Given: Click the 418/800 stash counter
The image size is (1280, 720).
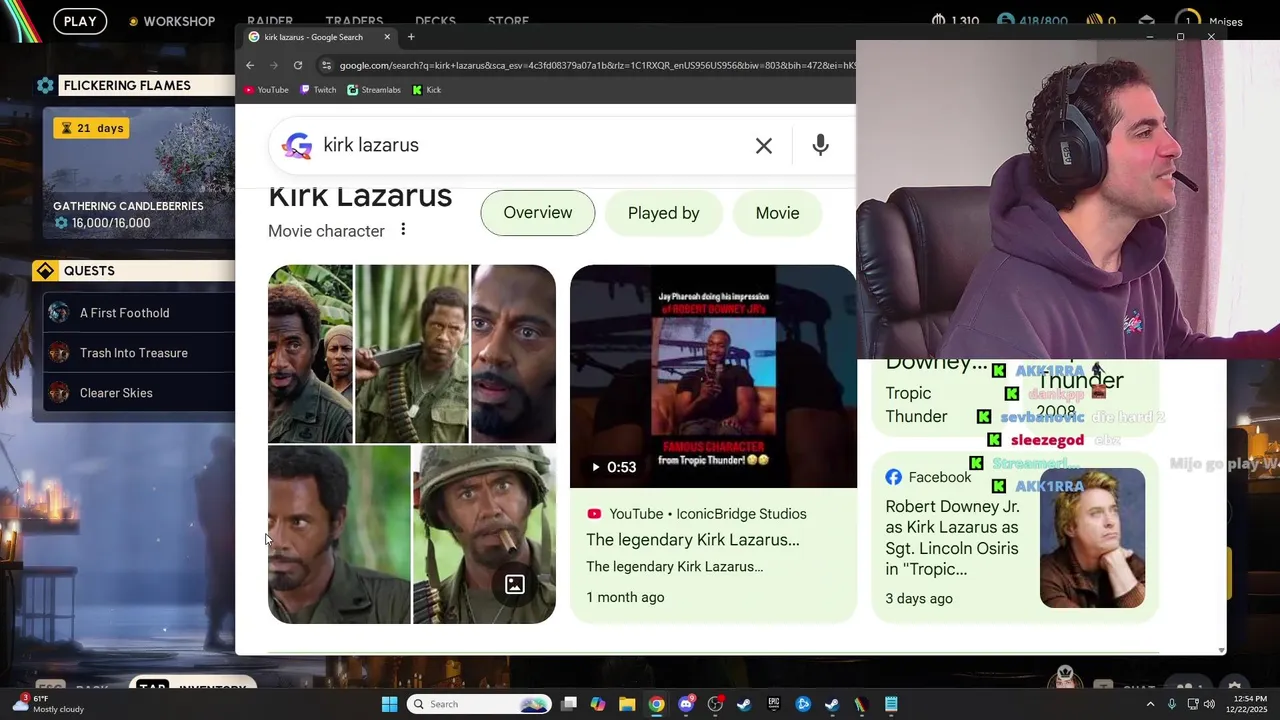Looking at the screenshot, I should (1032, 21).
